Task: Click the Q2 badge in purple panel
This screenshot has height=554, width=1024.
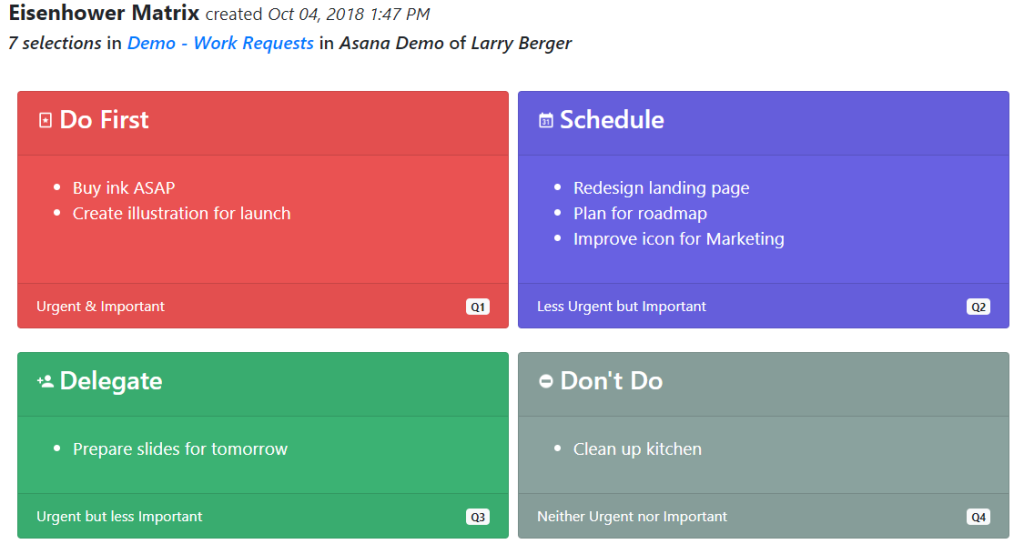Action: point(978,307)
